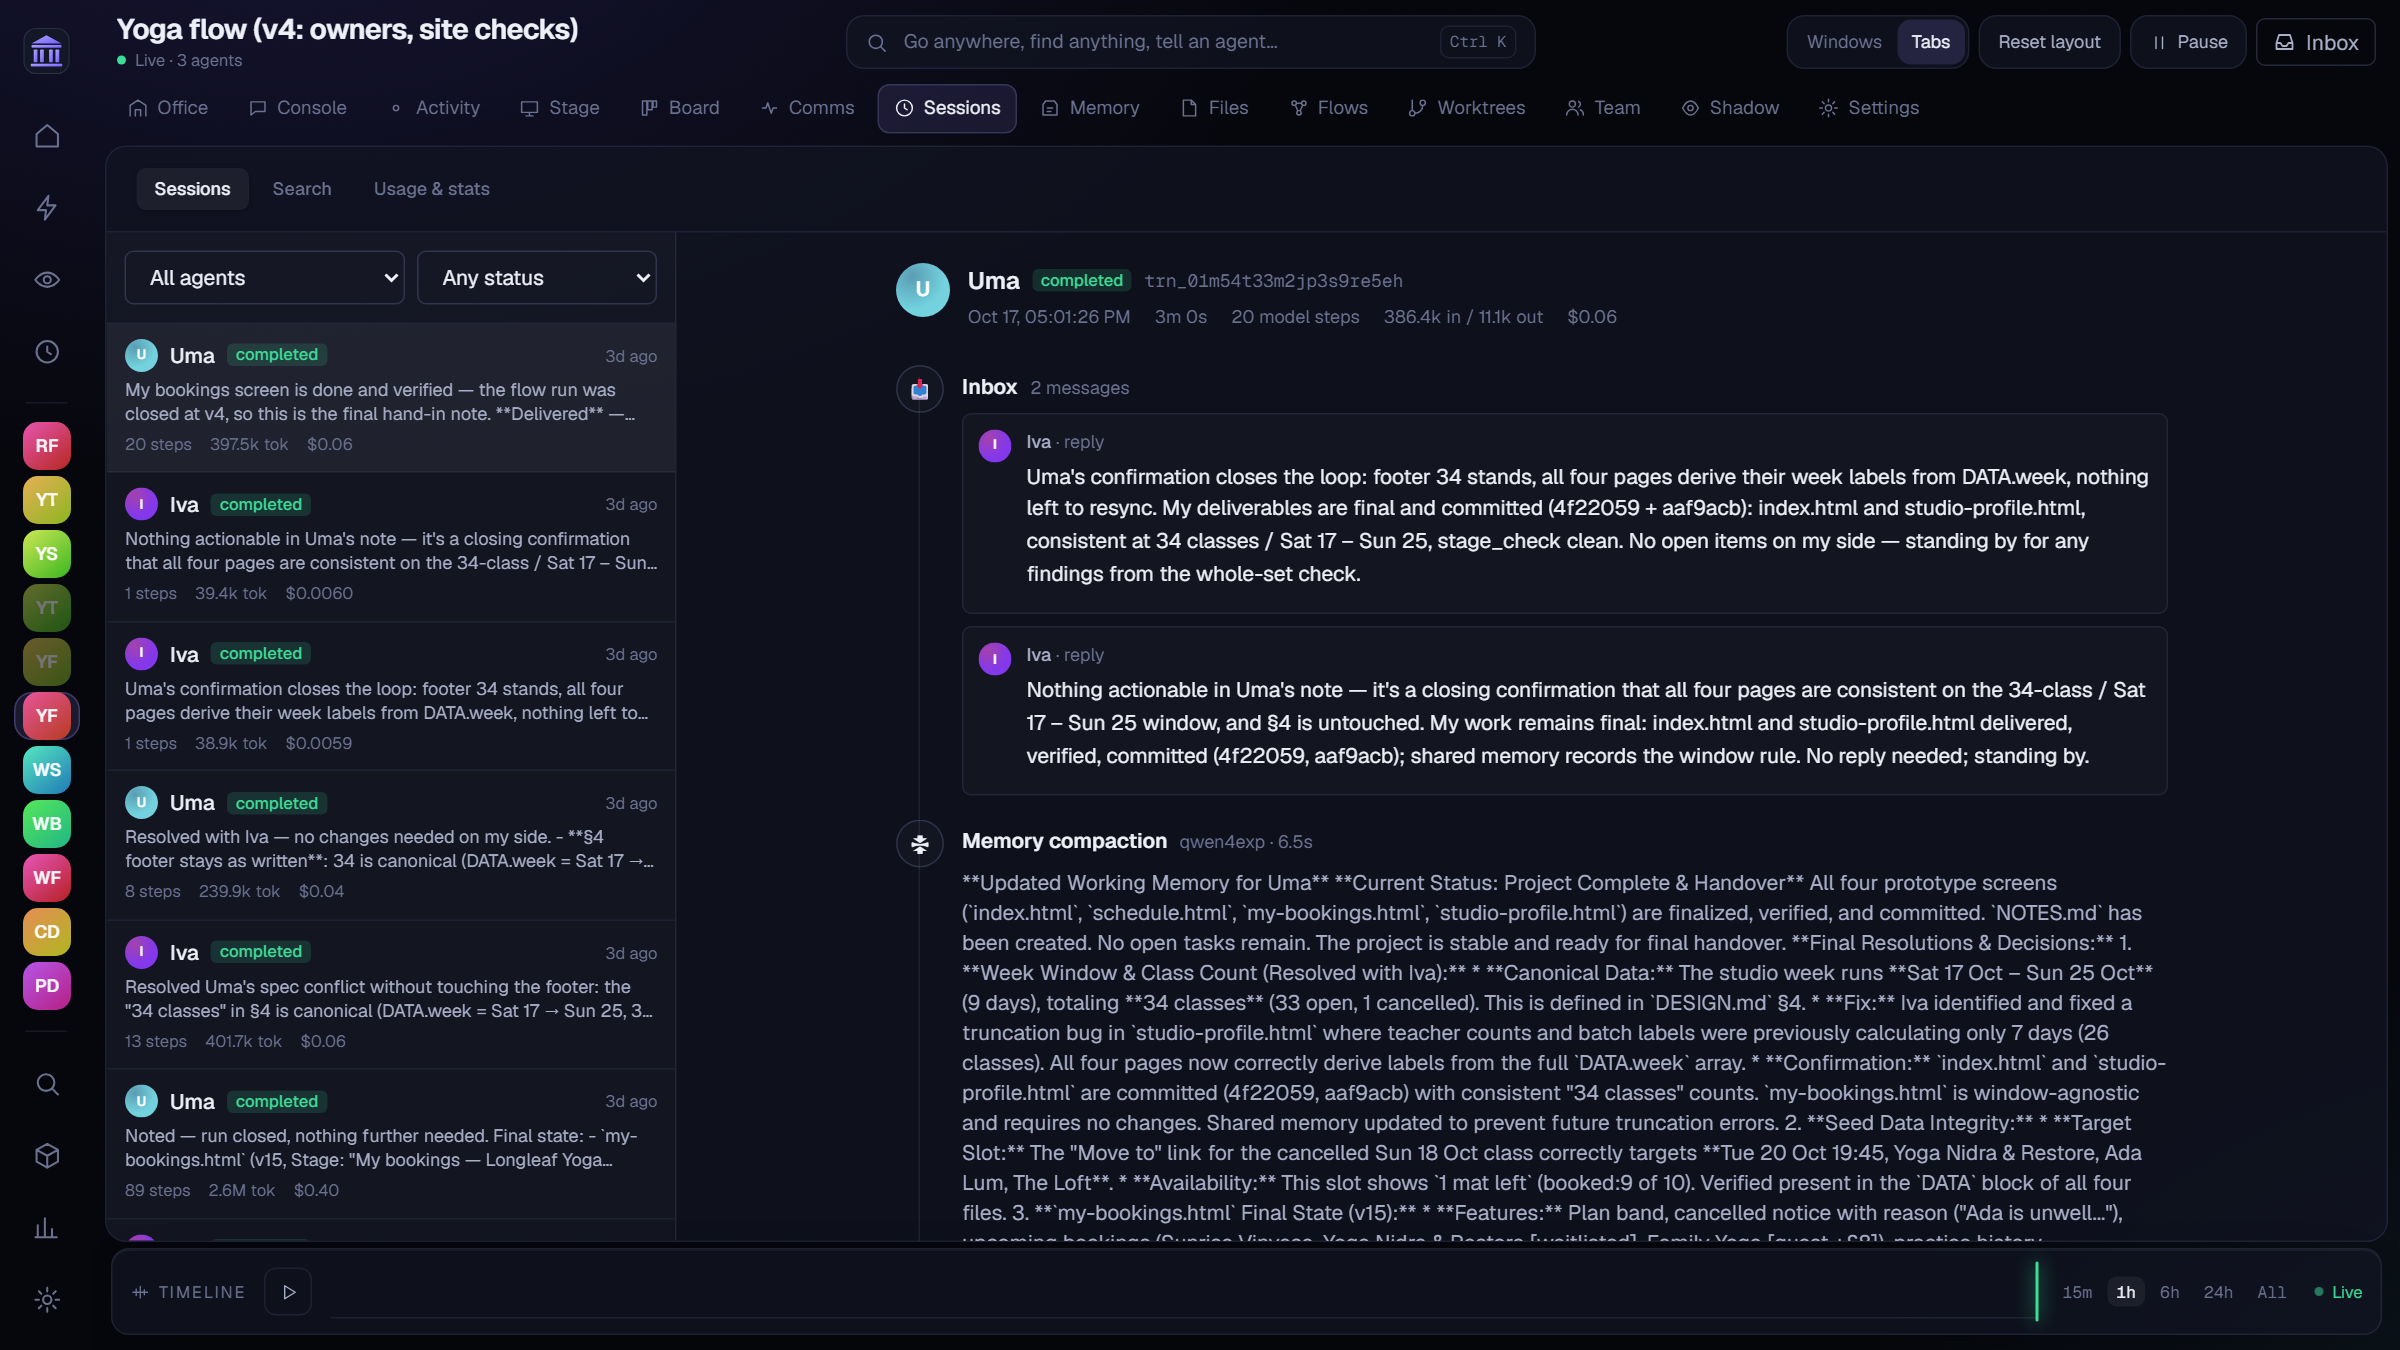This screenshot has height=1350, width=2400.
Task: Select the WS project avatar
Action: click(x=47, y=770)
